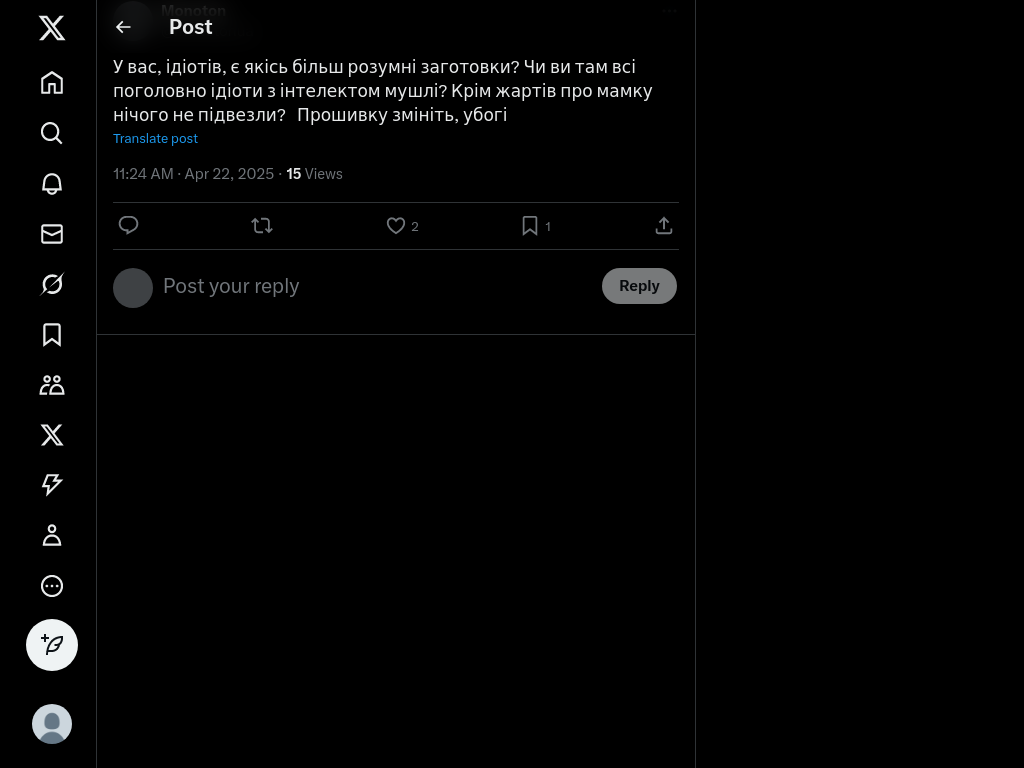Open Bookmarks in the sidebar
Image resolution: width=1024 pixels, height=768 pixels.
(x=52, y=335)
